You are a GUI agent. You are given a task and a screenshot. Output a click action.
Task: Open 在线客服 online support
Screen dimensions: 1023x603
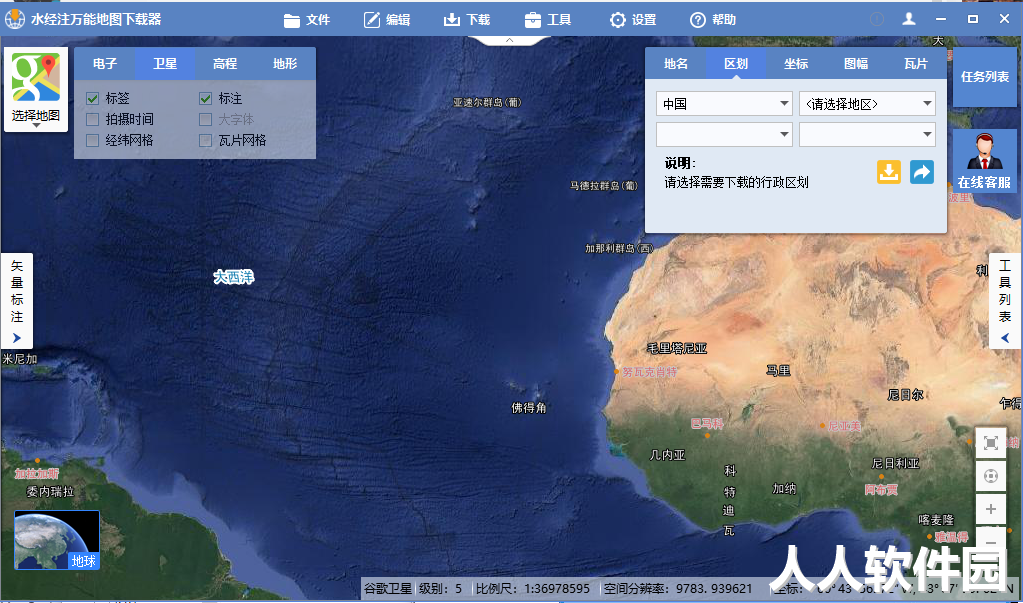(985, 161)
